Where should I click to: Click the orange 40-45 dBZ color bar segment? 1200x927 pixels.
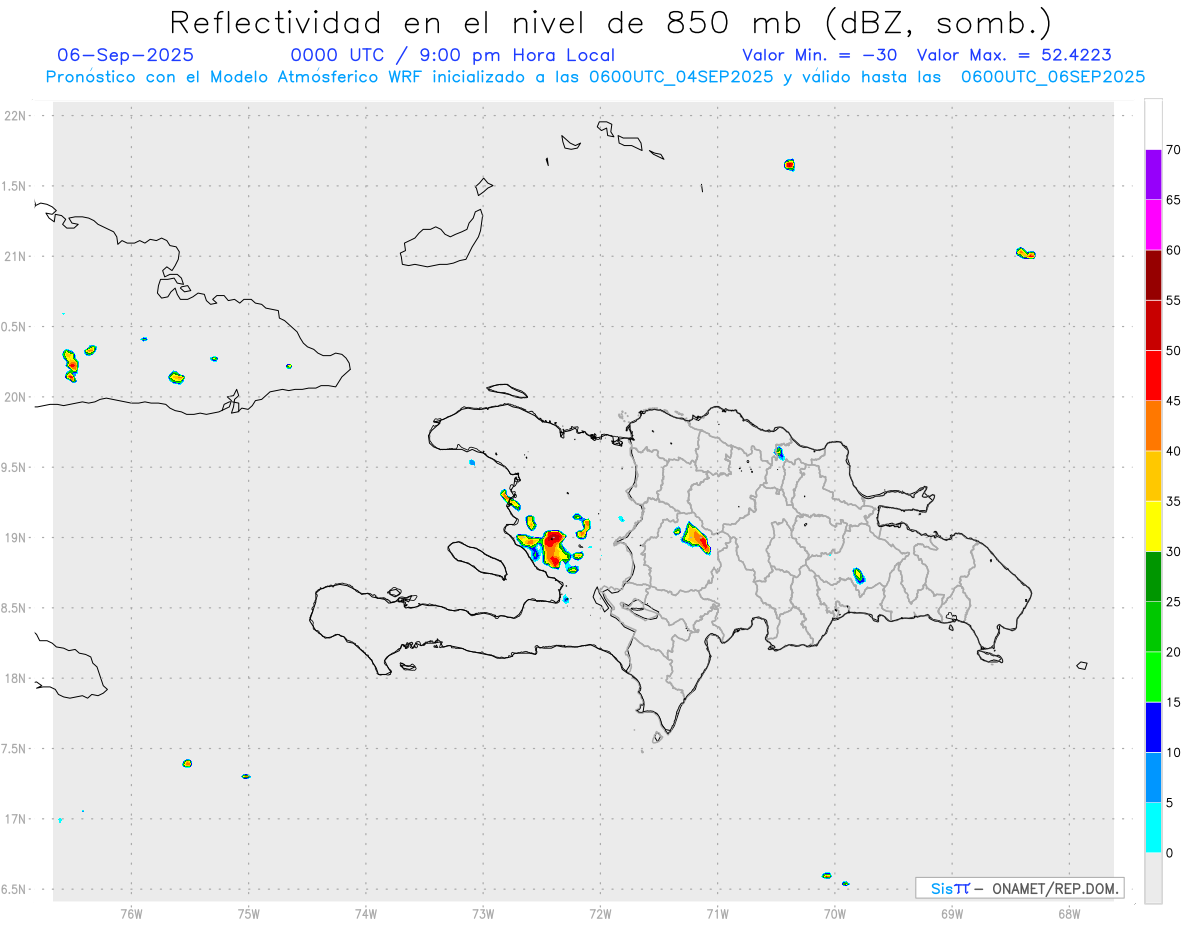[1153, 426]
